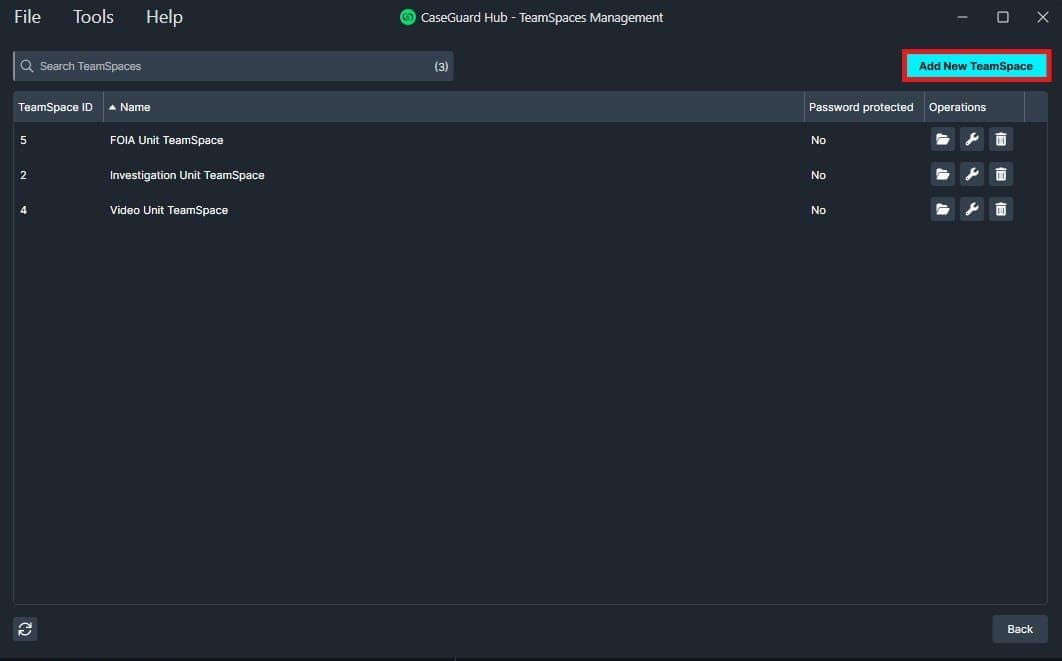This screenshot has height=661, width=1062.
Task: Click the Back button
Action: click(1019, 629)
